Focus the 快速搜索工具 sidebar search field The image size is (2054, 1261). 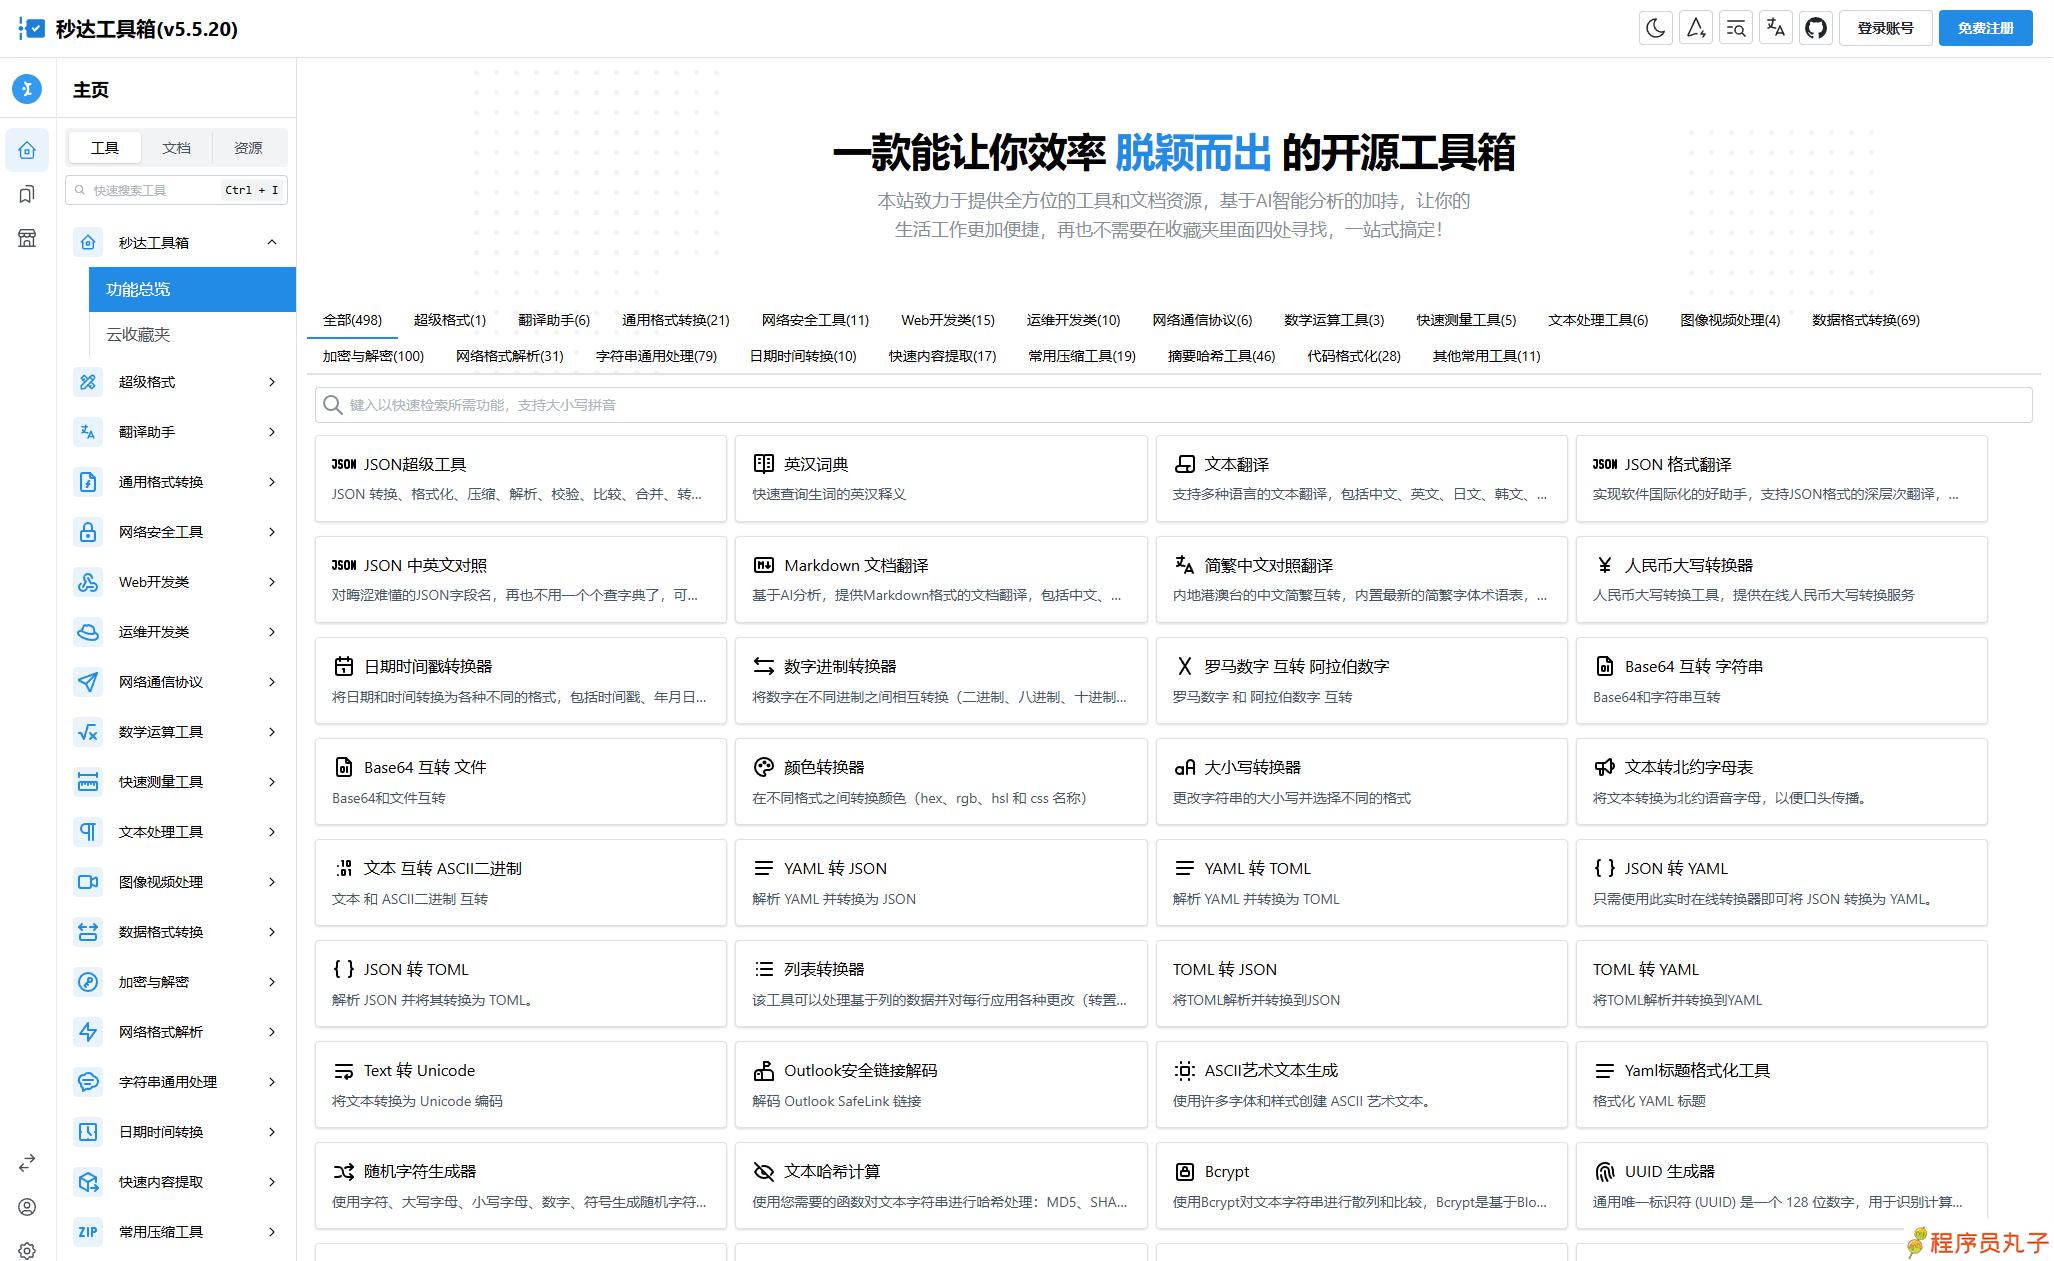[x=176, y=190]
